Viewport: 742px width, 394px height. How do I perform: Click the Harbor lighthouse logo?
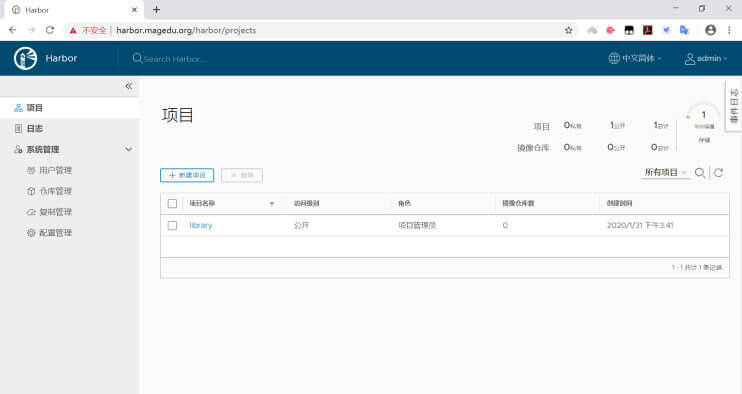[x=26, y=59]
